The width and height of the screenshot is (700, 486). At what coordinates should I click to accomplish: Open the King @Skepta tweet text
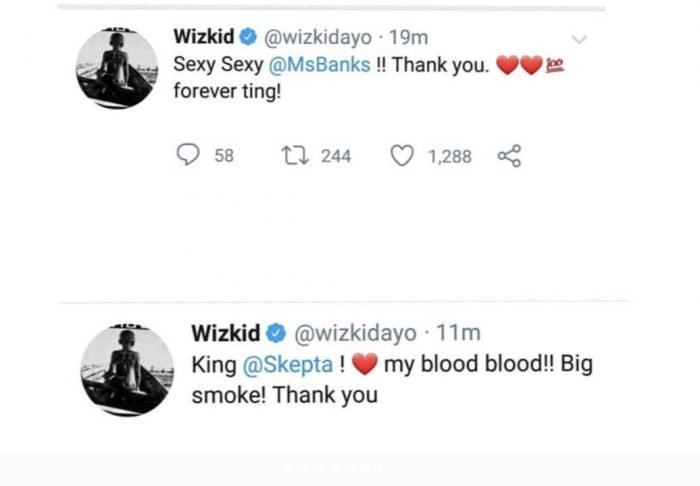pos(392,379)
